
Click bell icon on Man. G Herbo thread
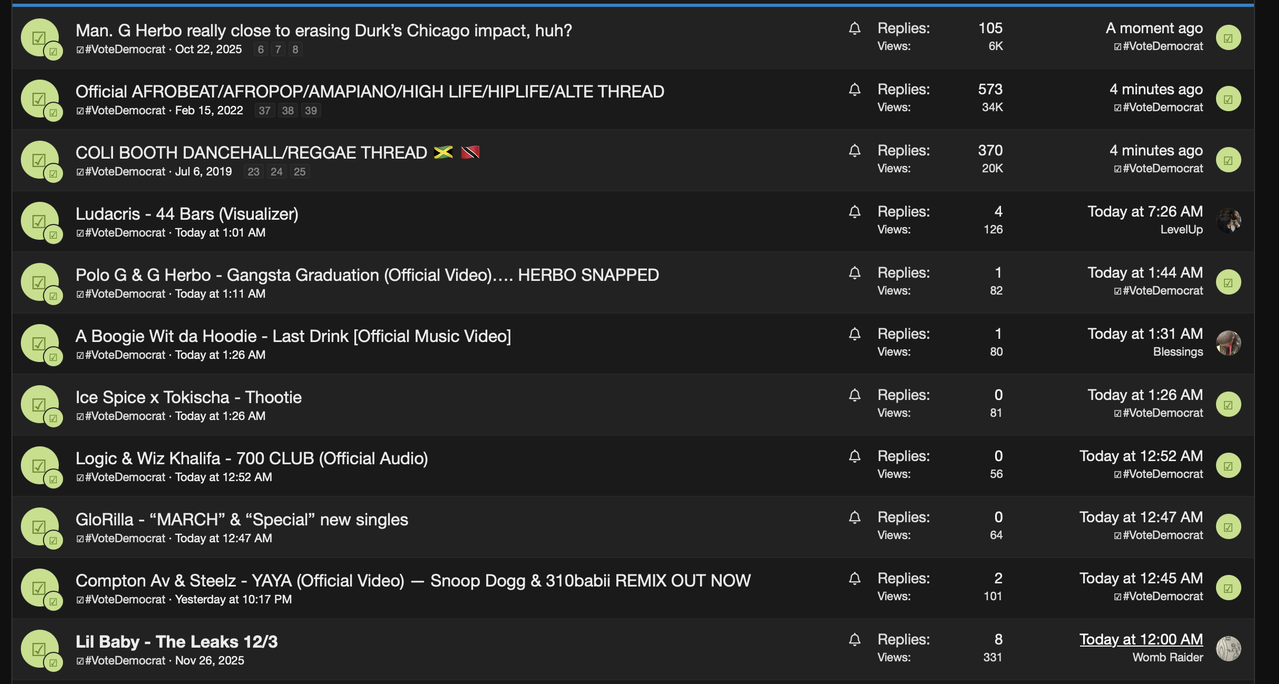coord(854,29)
